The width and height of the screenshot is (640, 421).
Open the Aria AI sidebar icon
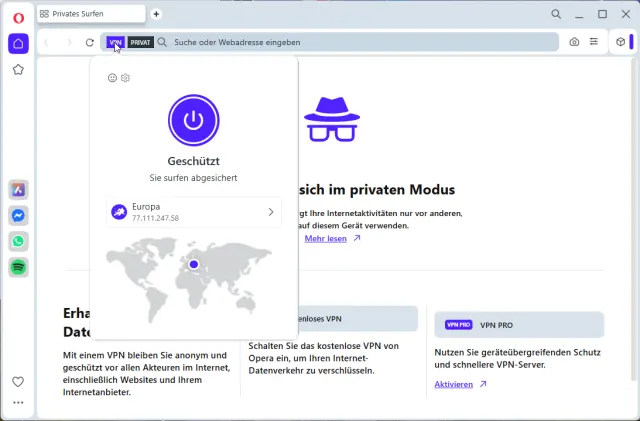[18, 189]
